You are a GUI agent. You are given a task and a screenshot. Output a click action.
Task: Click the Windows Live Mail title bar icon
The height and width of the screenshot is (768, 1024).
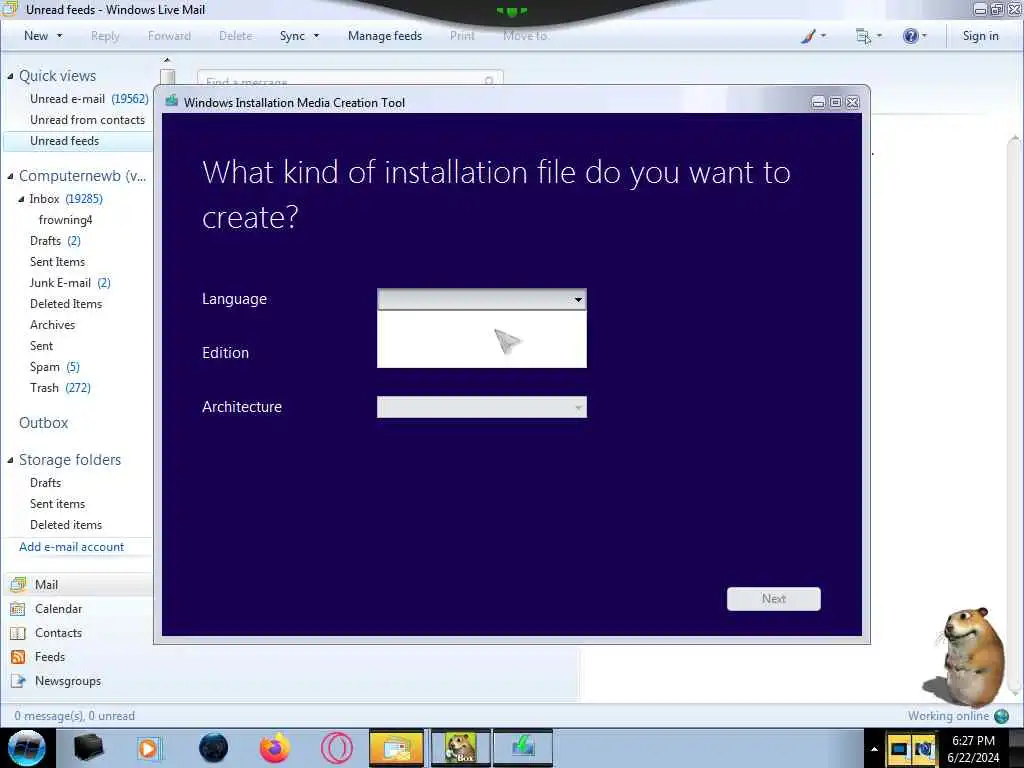tap(10, 8)
